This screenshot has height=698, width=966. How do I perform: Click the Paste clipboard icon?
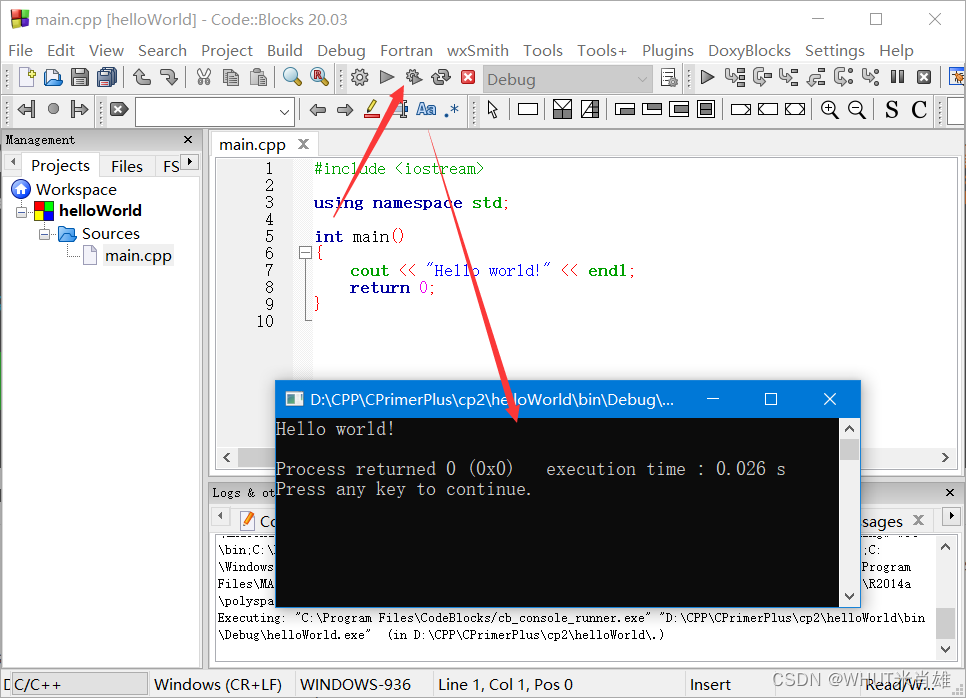click(x=258, y=78)
